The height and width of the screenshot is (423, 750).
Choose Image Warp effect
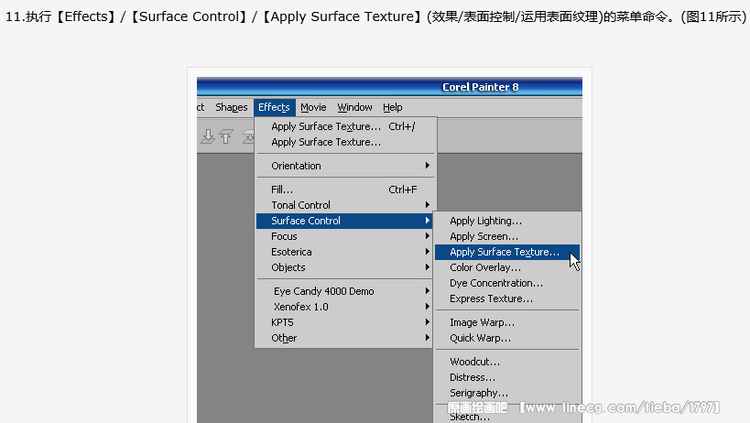[x=507, y=323]
